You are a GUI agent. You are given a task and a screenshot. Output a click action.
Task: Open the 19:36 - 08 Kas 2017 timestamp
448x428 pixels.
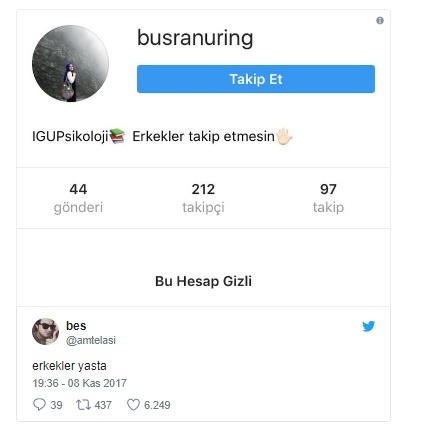[79, 383]
